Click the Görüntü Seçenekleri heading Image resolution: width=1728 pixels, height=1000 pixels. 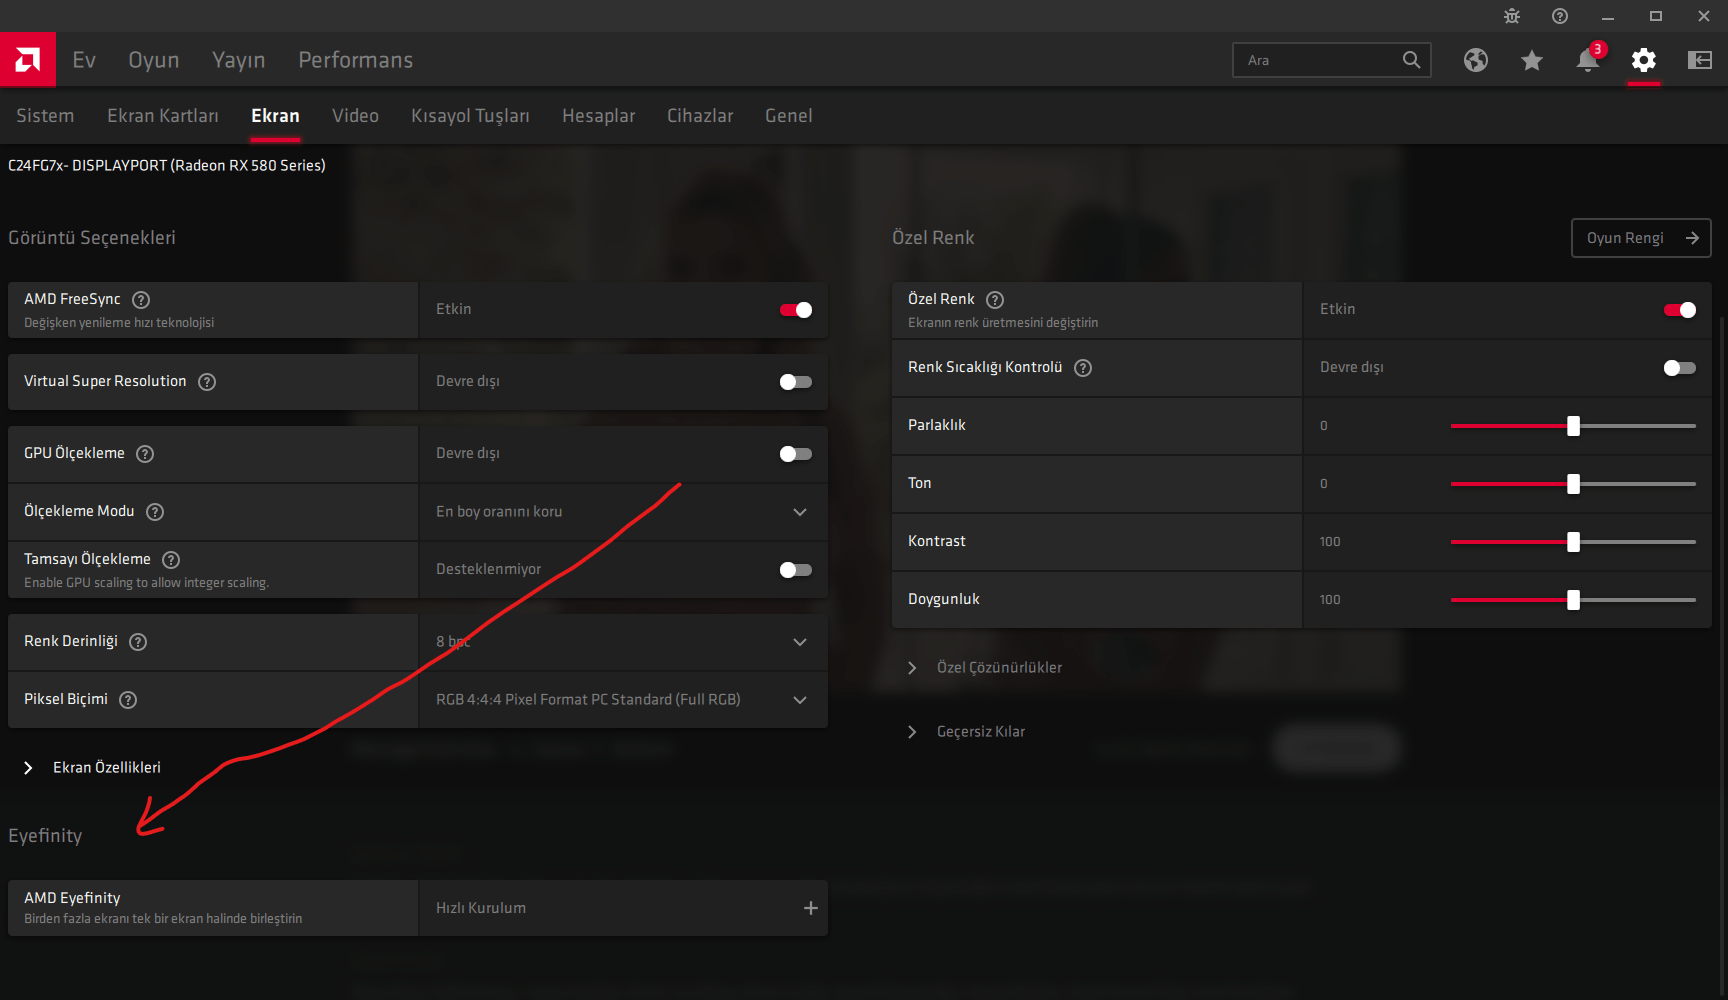92,238
